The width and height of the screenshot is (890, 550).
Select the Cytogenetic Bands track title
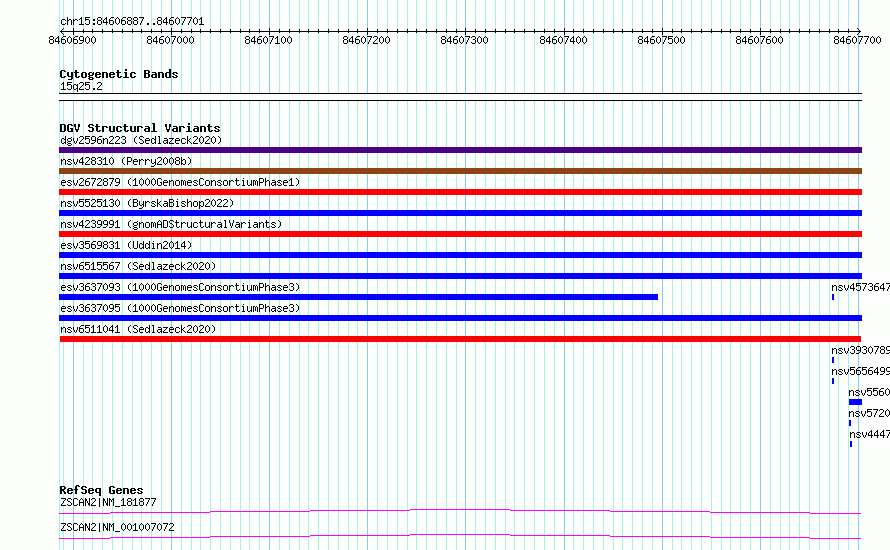pyautogui.click(x=119, y=74)
